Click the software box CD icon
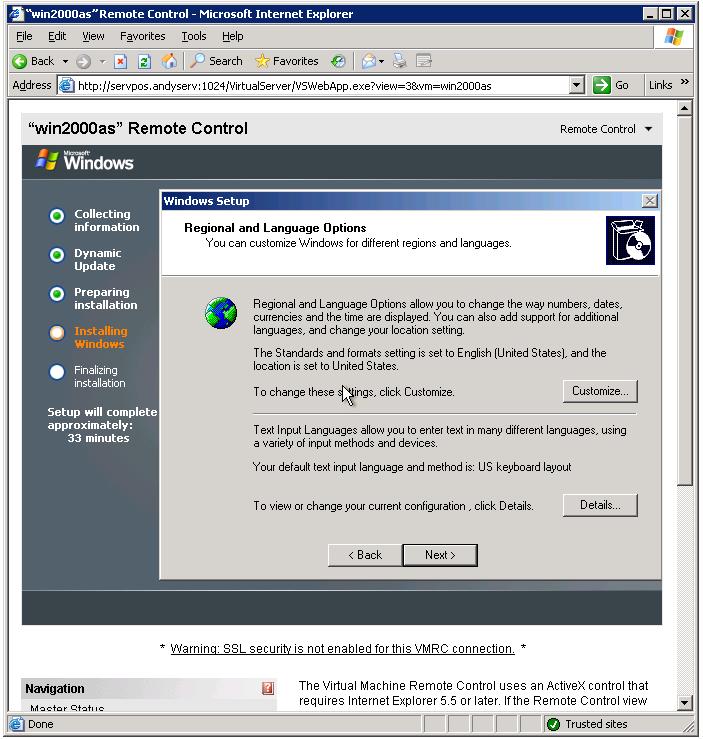This screenshot has height=739, width=703. click(x=630, y=240)
